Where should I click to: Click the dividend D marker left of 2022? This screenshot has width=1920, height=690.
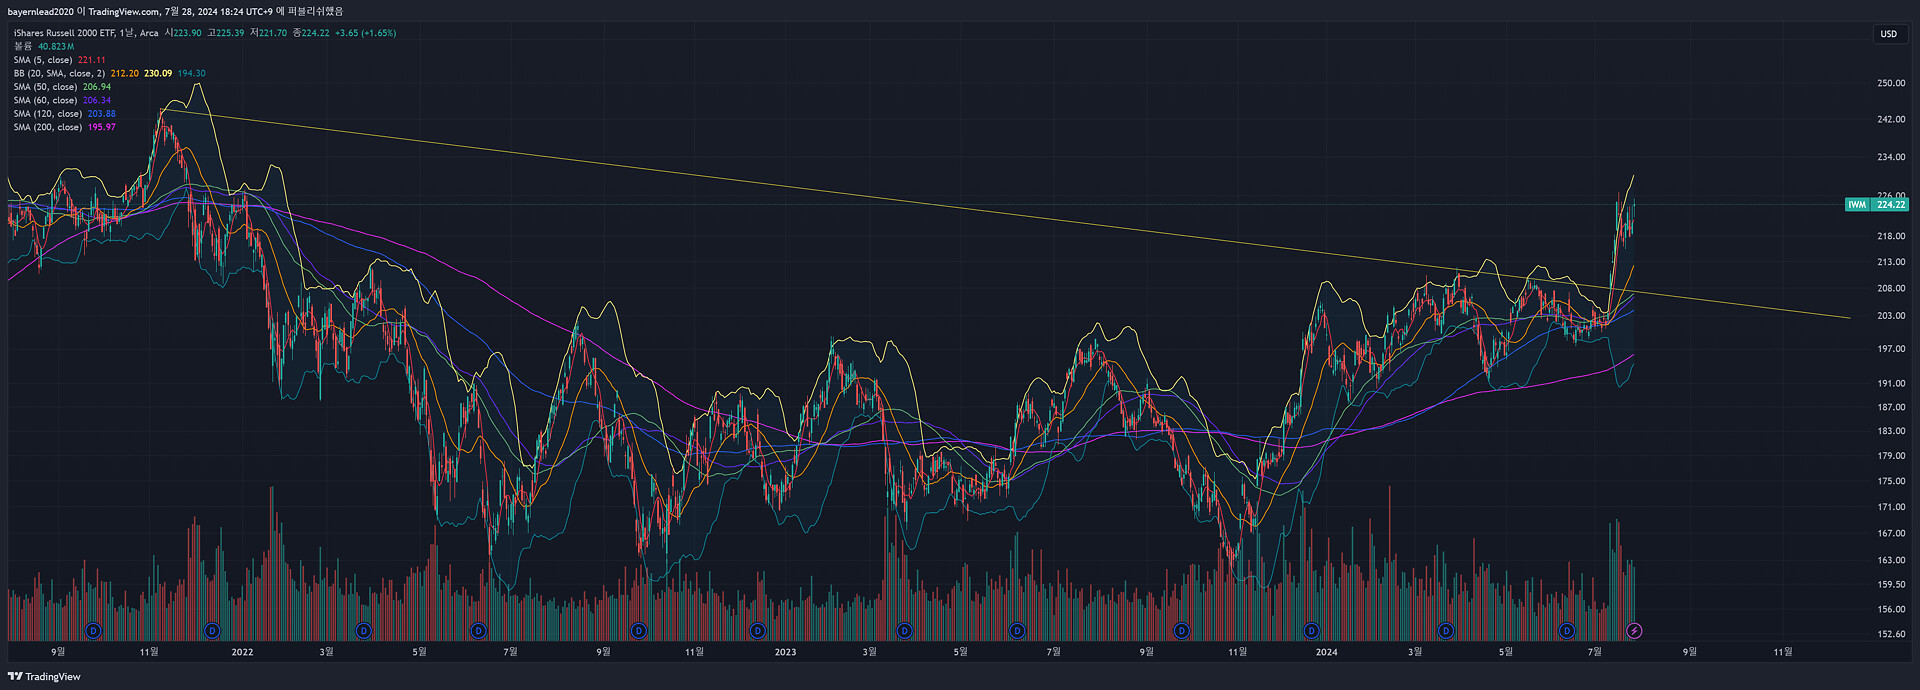pyautogui.click(x=211, y=631)
